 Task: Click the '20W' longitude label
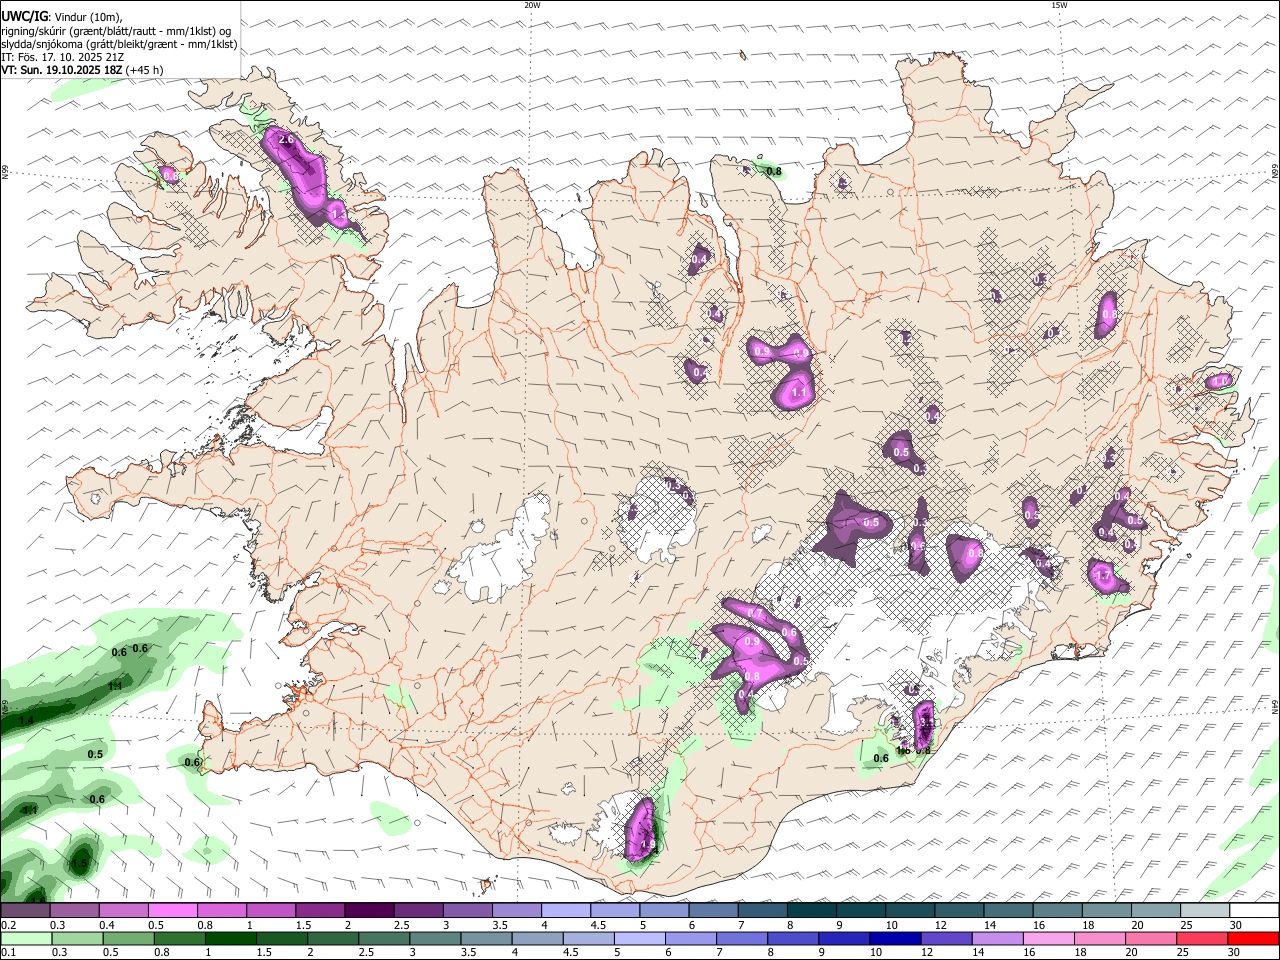(532, 5)
